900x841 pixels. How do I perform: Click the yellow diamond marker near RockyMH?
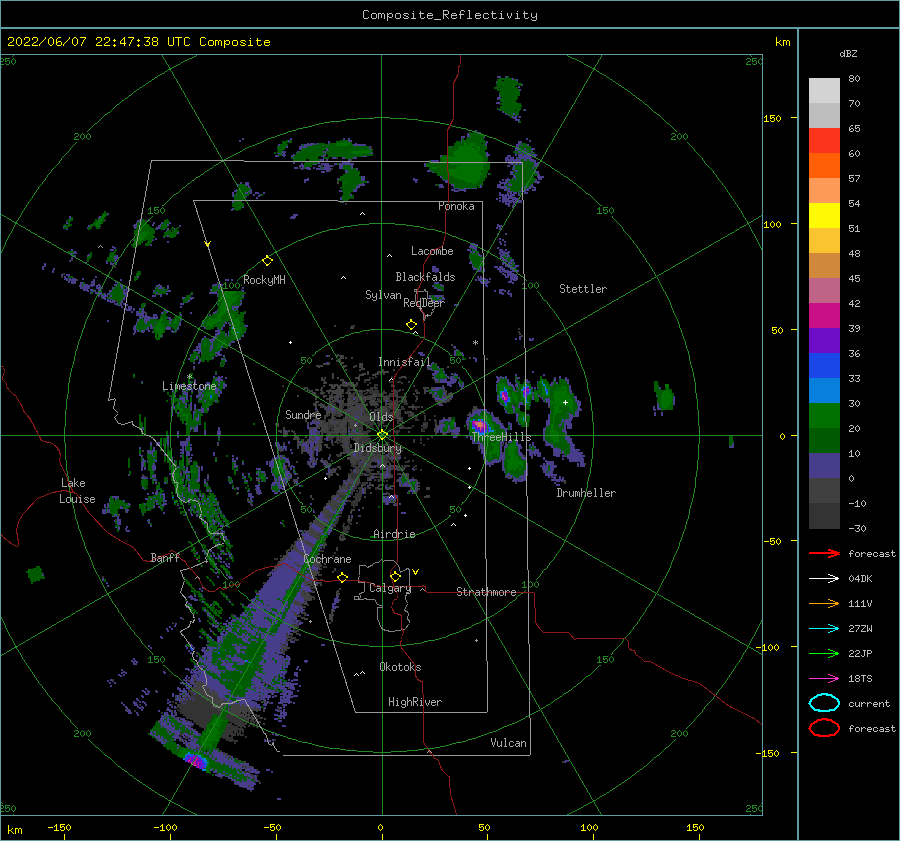(x=267, y=261)
